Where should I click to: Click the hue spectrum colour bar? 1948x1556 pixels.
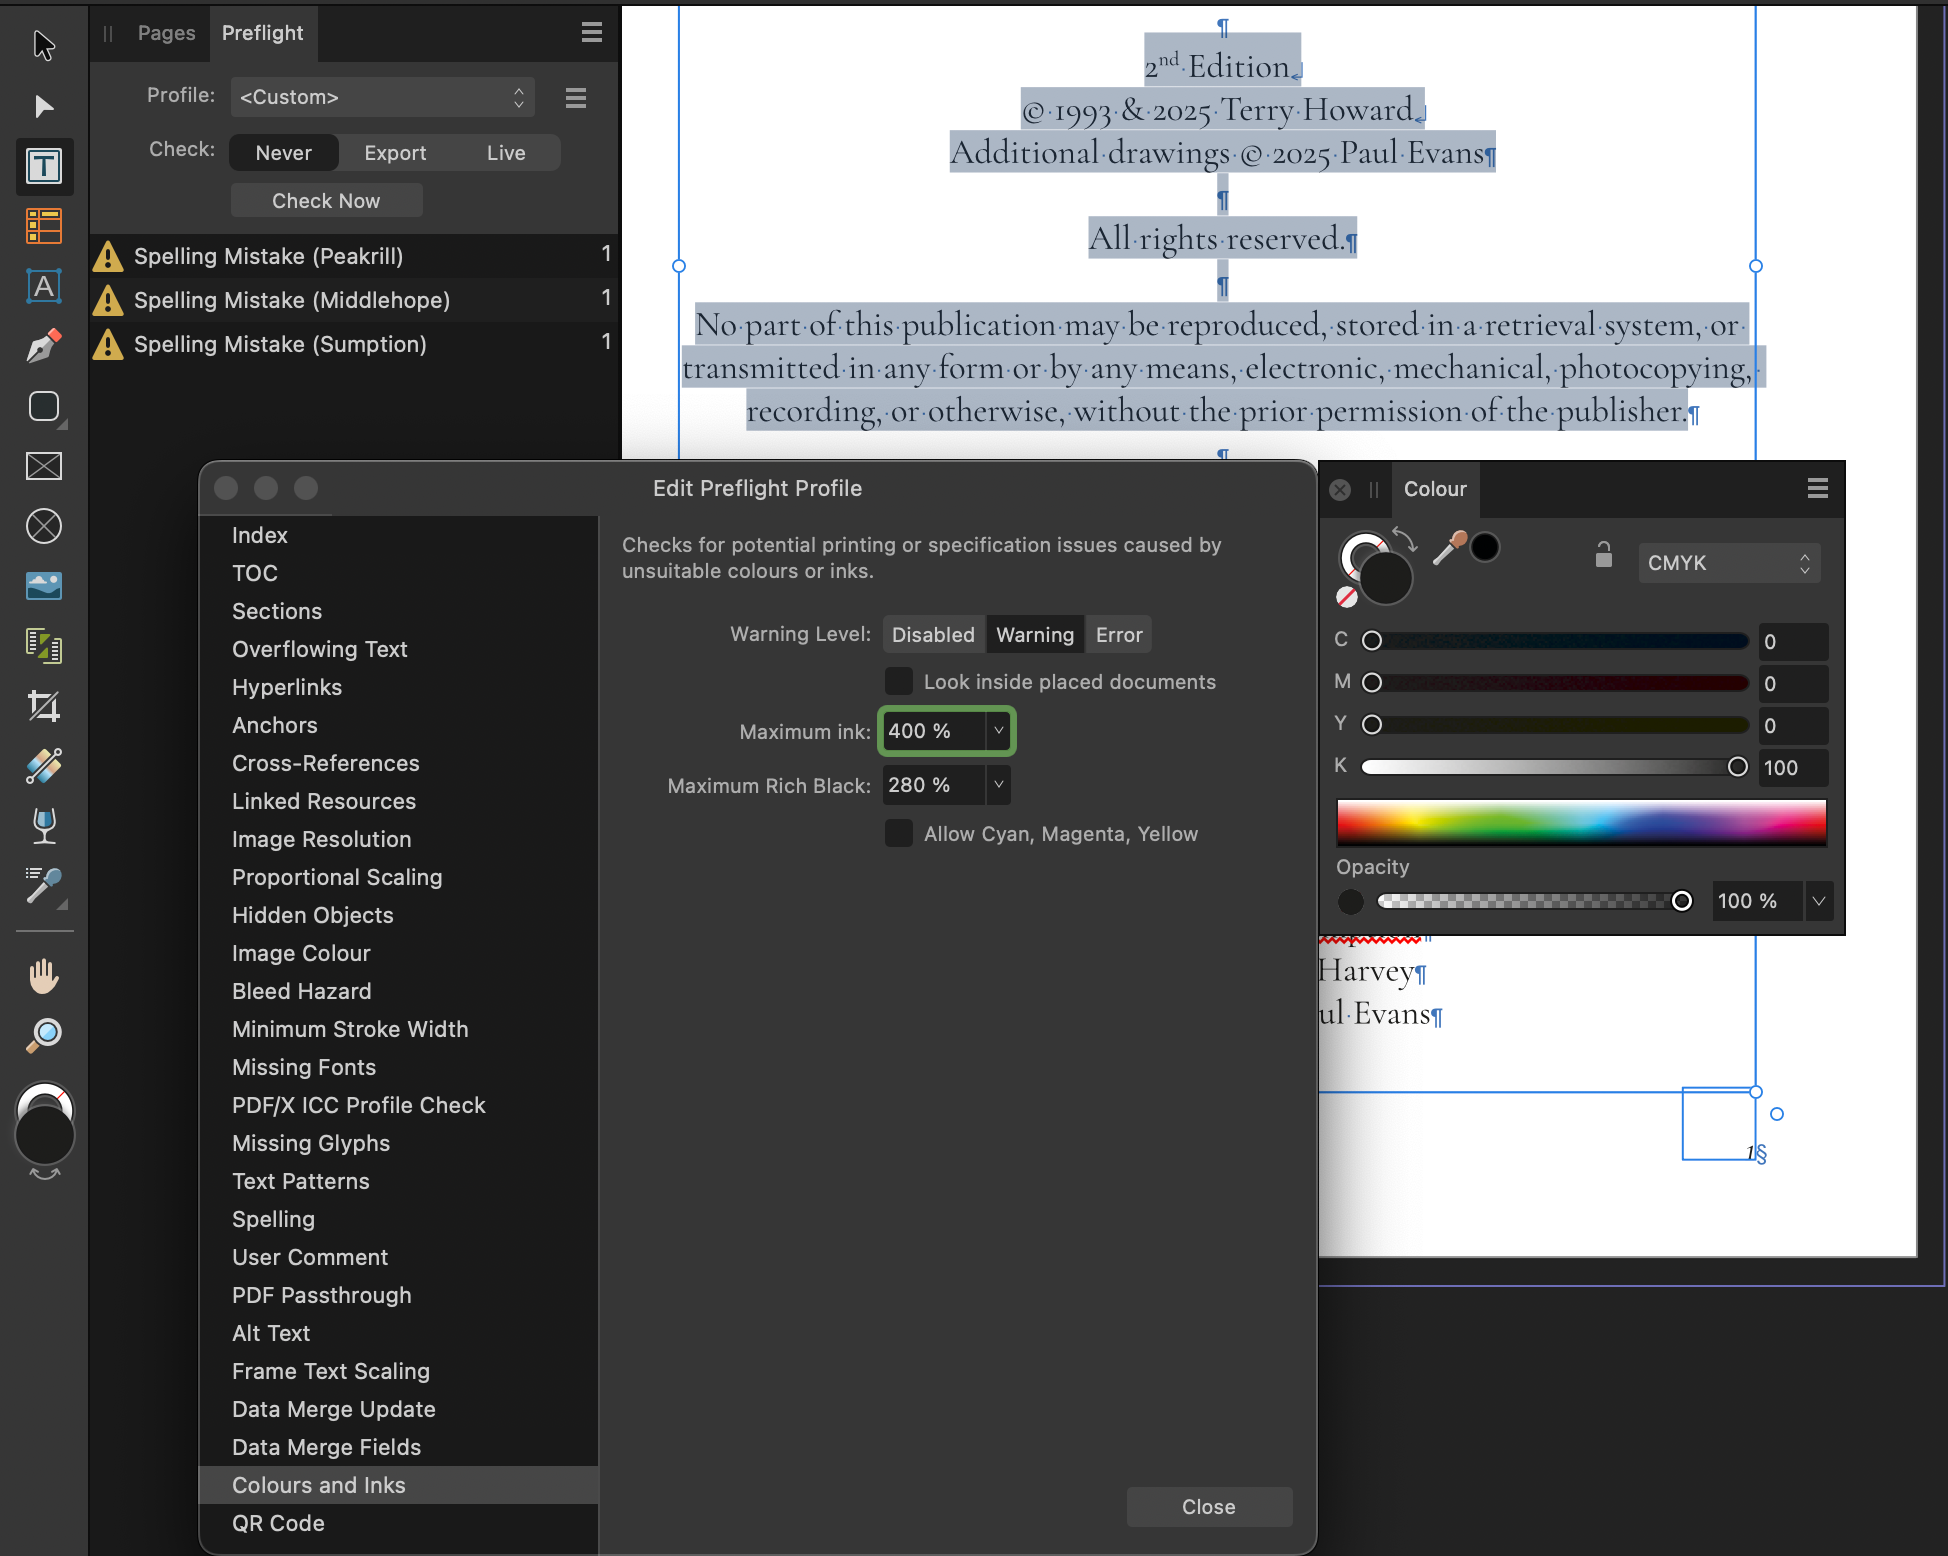(1581, 822)
